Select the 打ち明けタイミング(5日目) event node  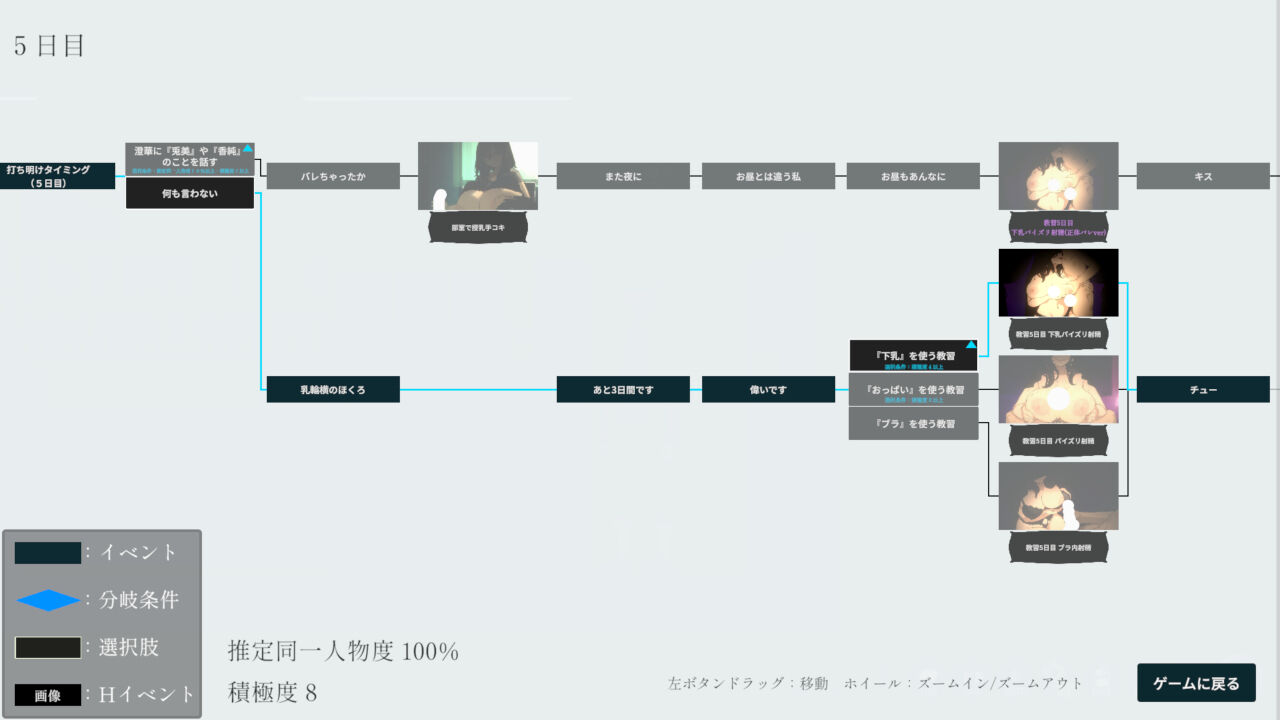(x=57, y=176)
